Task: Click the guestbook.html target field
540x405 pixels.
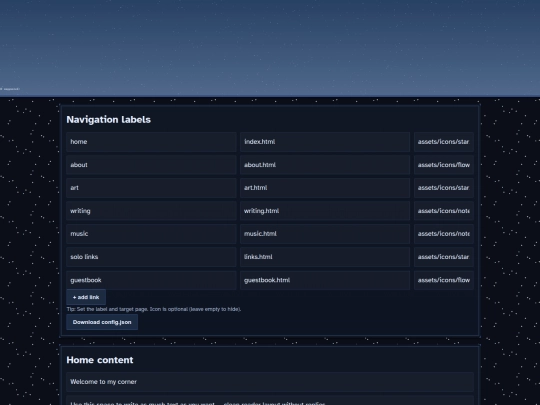Action: tap(325, 280)
